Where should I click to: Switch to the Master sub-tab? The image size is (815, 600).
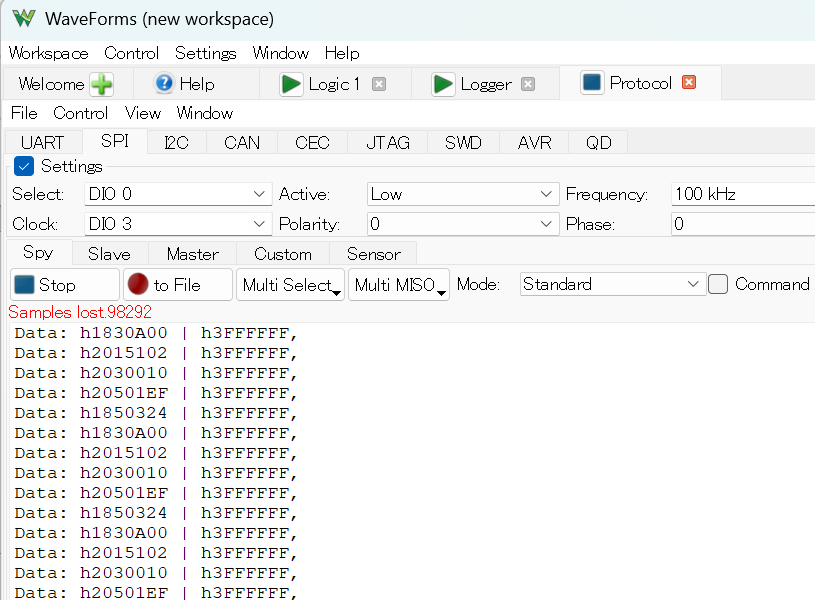point(193,254)
